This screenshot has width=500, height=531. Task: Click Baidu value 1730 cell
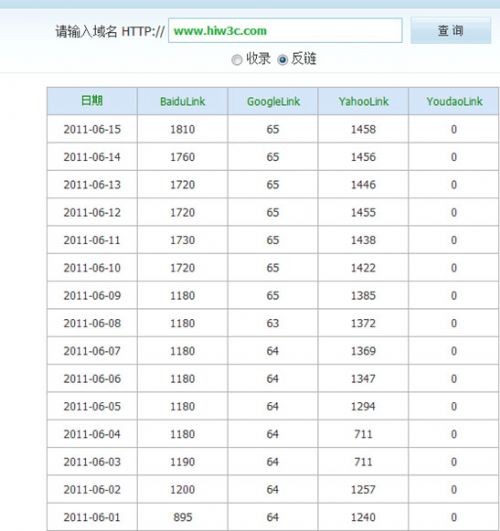tap(183, 240)
